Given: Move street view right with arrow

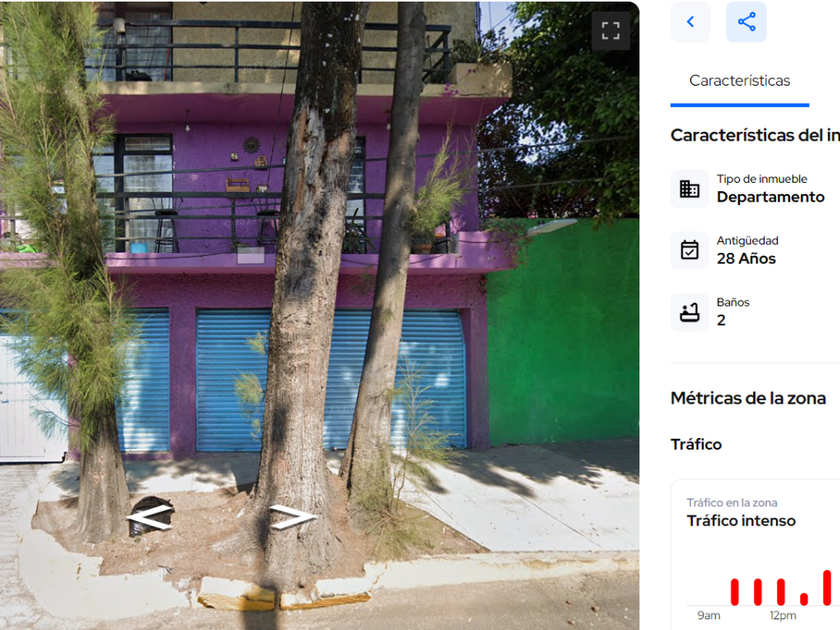Looking at the screenshot, I should pos(292,516).
